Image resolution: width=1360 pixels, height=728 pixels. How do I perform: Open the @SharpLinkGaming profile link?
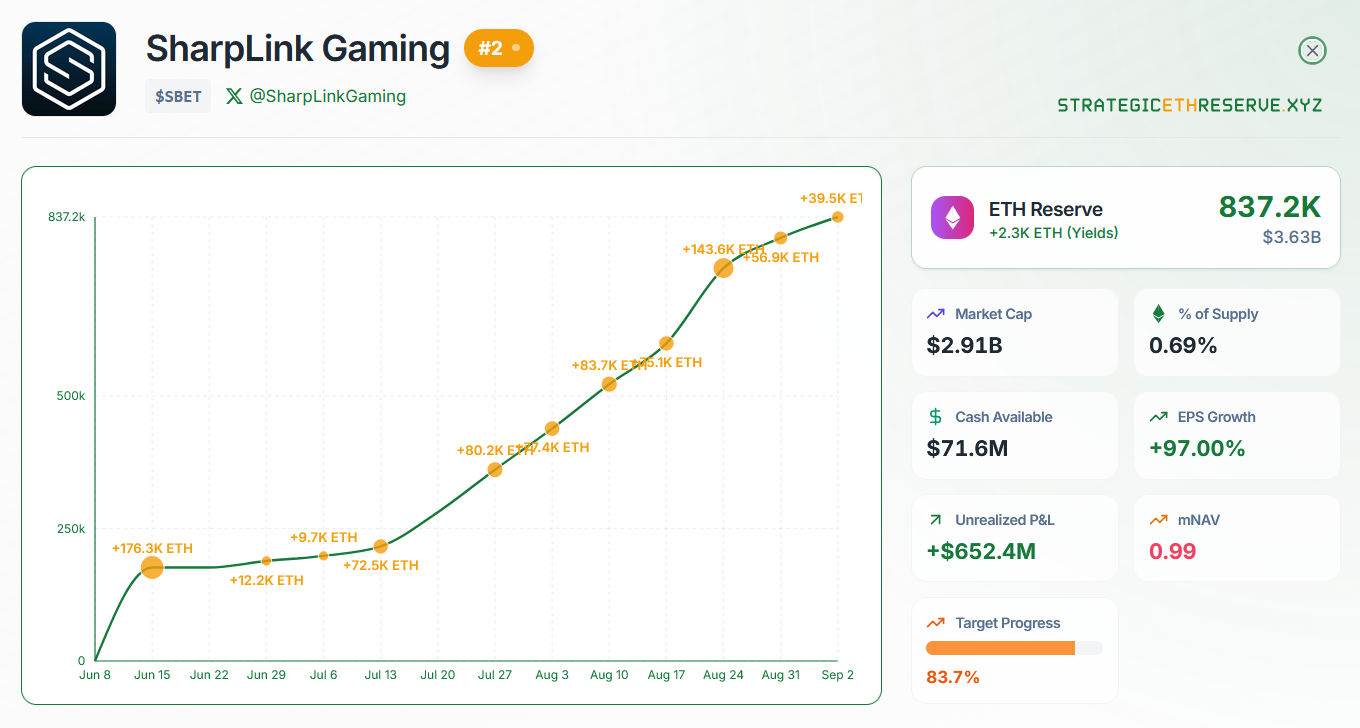(x=327, y=96)
